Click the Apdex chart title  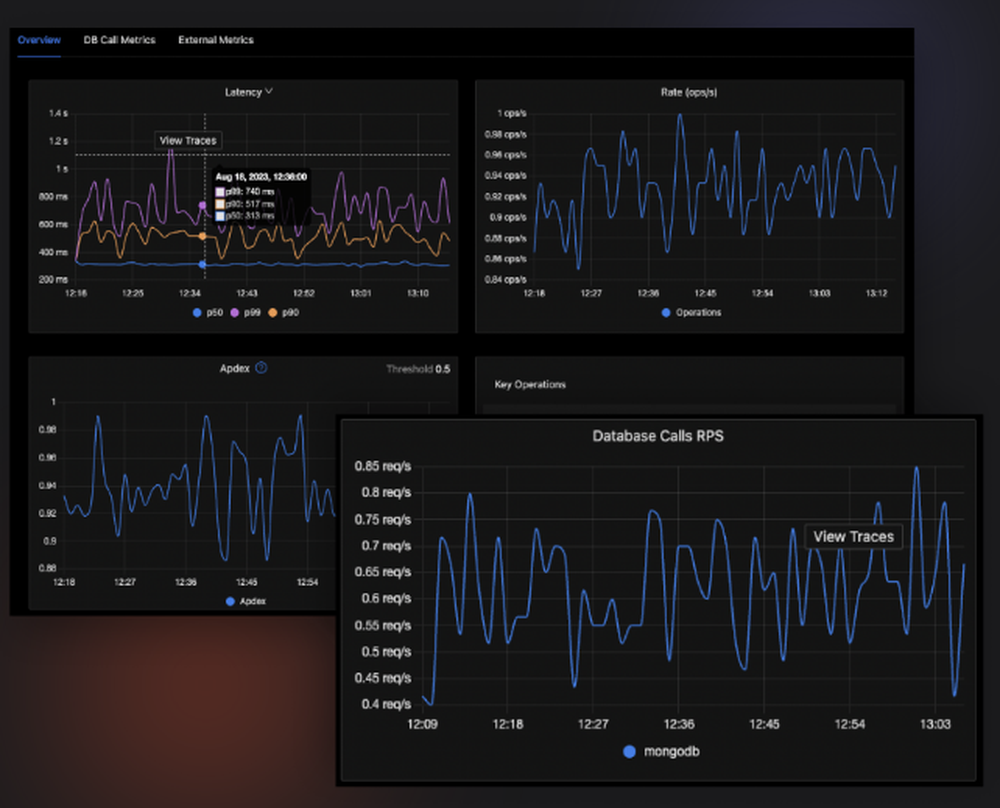point(235,369)
